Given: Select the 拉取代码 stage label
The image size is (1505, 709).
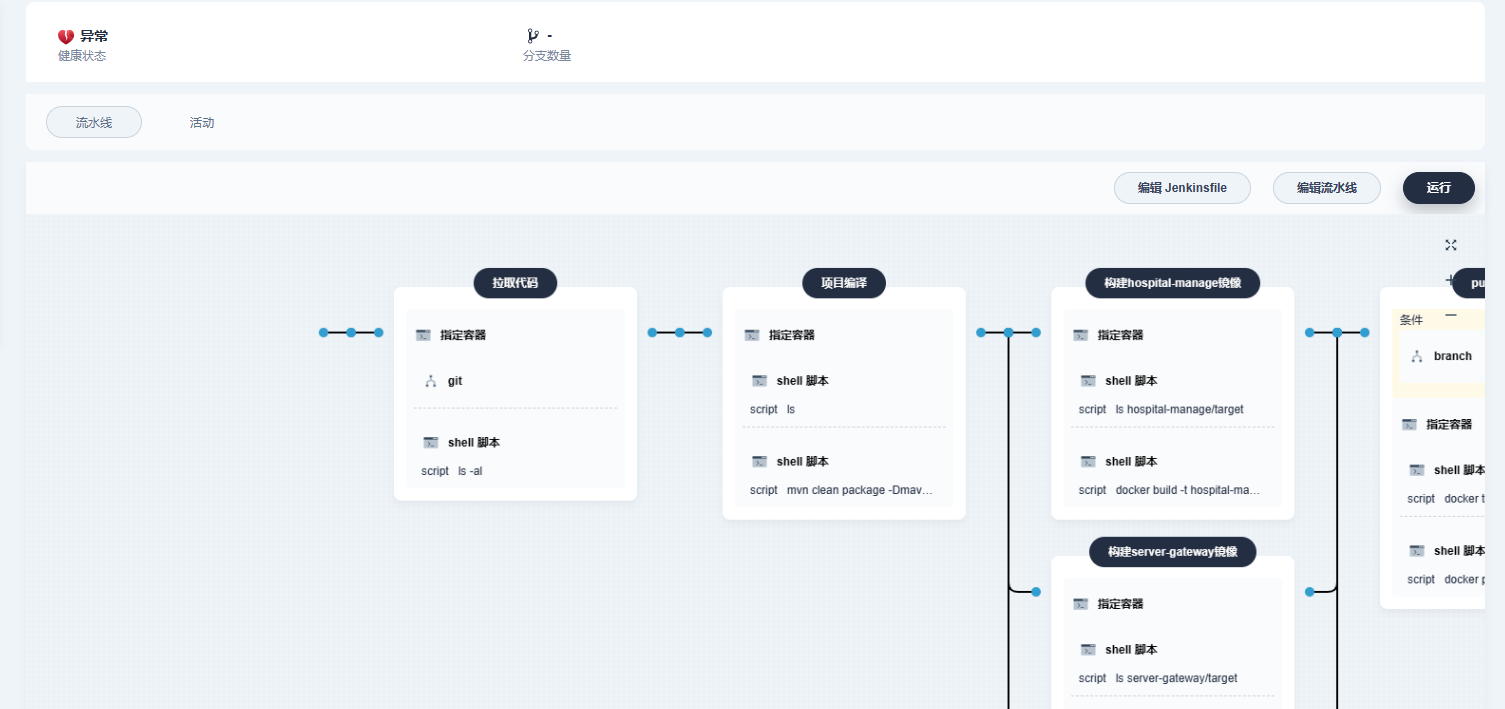Looking at the screenshot, I should (515, 283).
